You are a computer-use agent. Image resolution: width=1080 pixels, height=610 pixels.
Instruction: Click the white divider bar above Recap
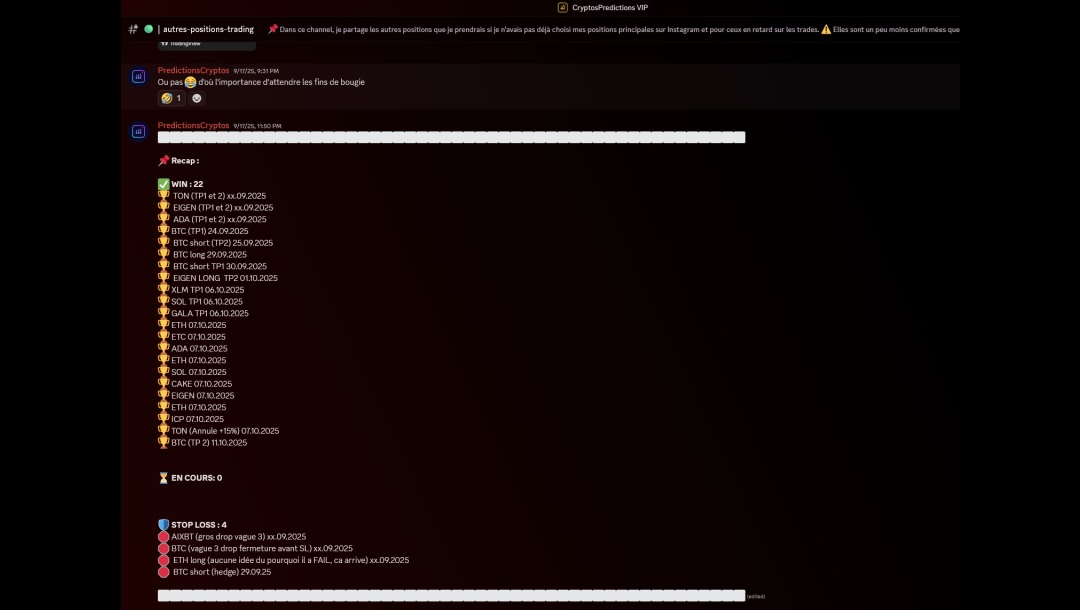click(451, 137)
